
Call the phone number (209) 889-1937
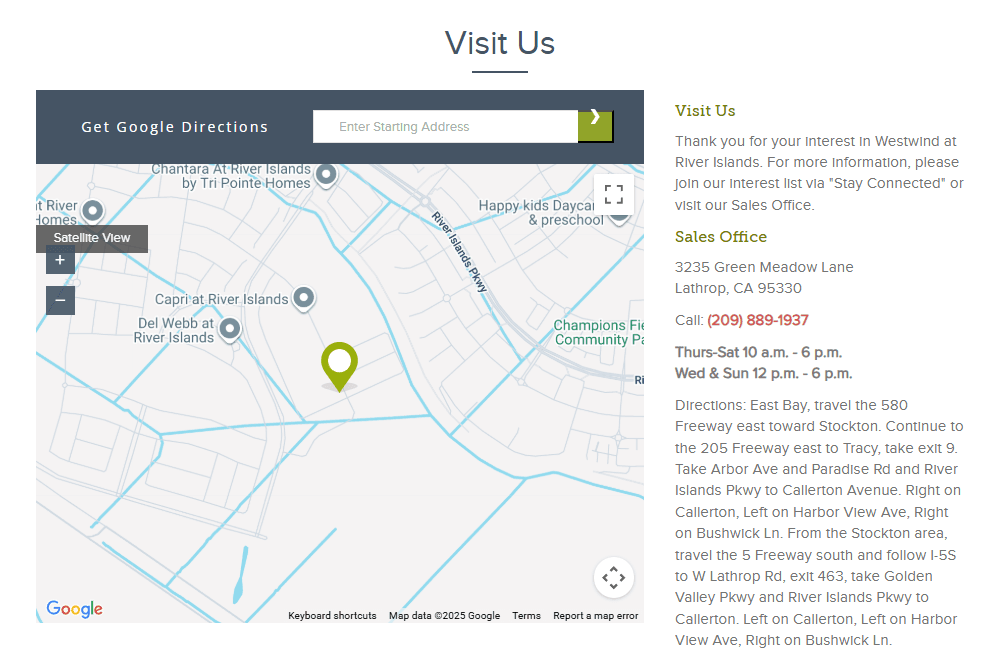(757, 320)
